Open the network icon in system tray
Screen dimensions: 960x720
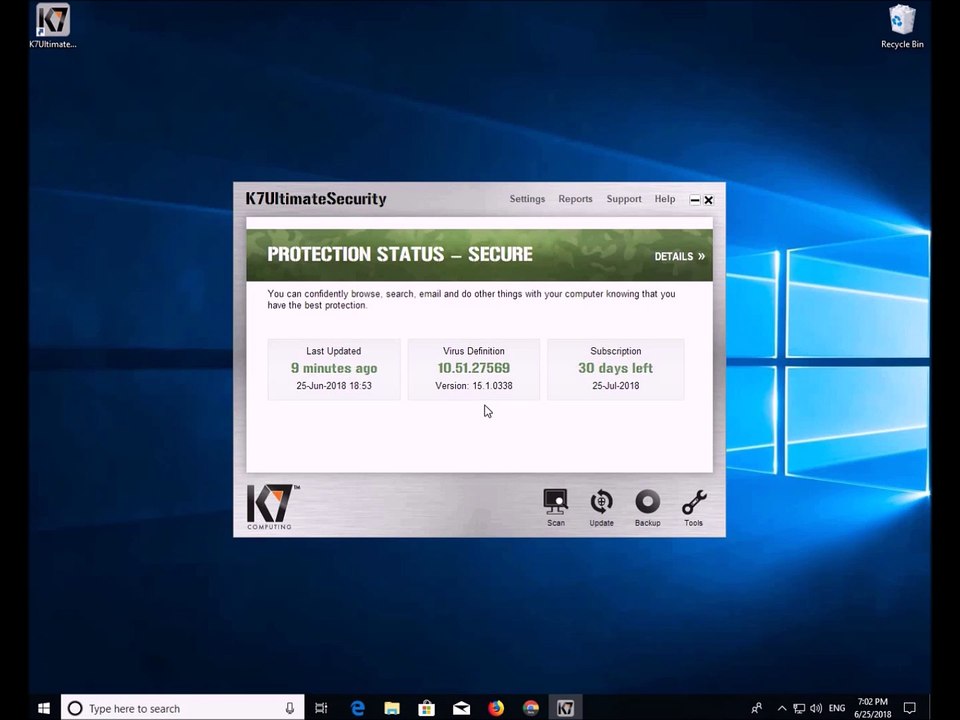pyautogui.click(x=799, y=708)
